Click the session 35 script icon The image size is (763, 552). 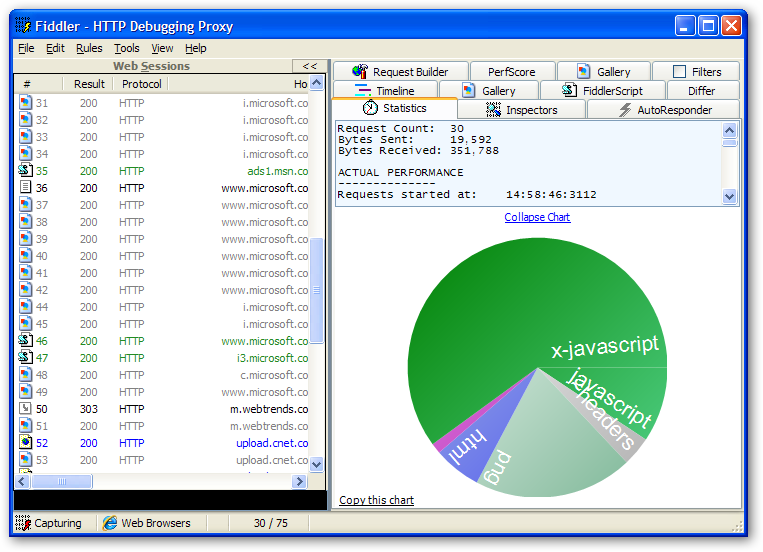pyautogui.click(x=25, y=171)
